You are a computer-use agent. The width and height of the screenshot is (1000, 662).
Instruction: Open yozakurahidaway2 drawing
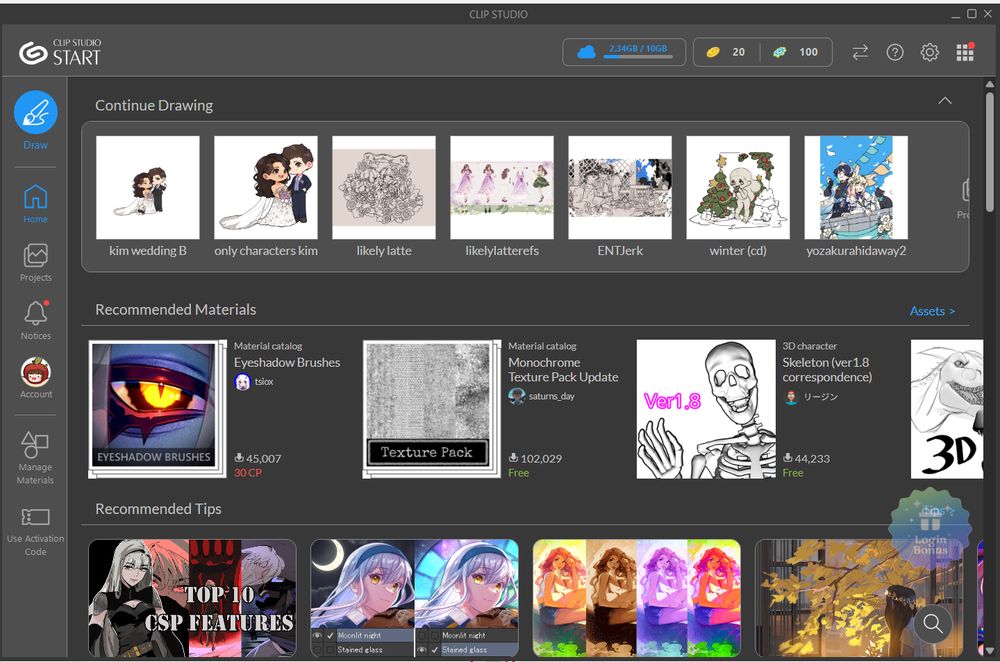pos(856,196)
